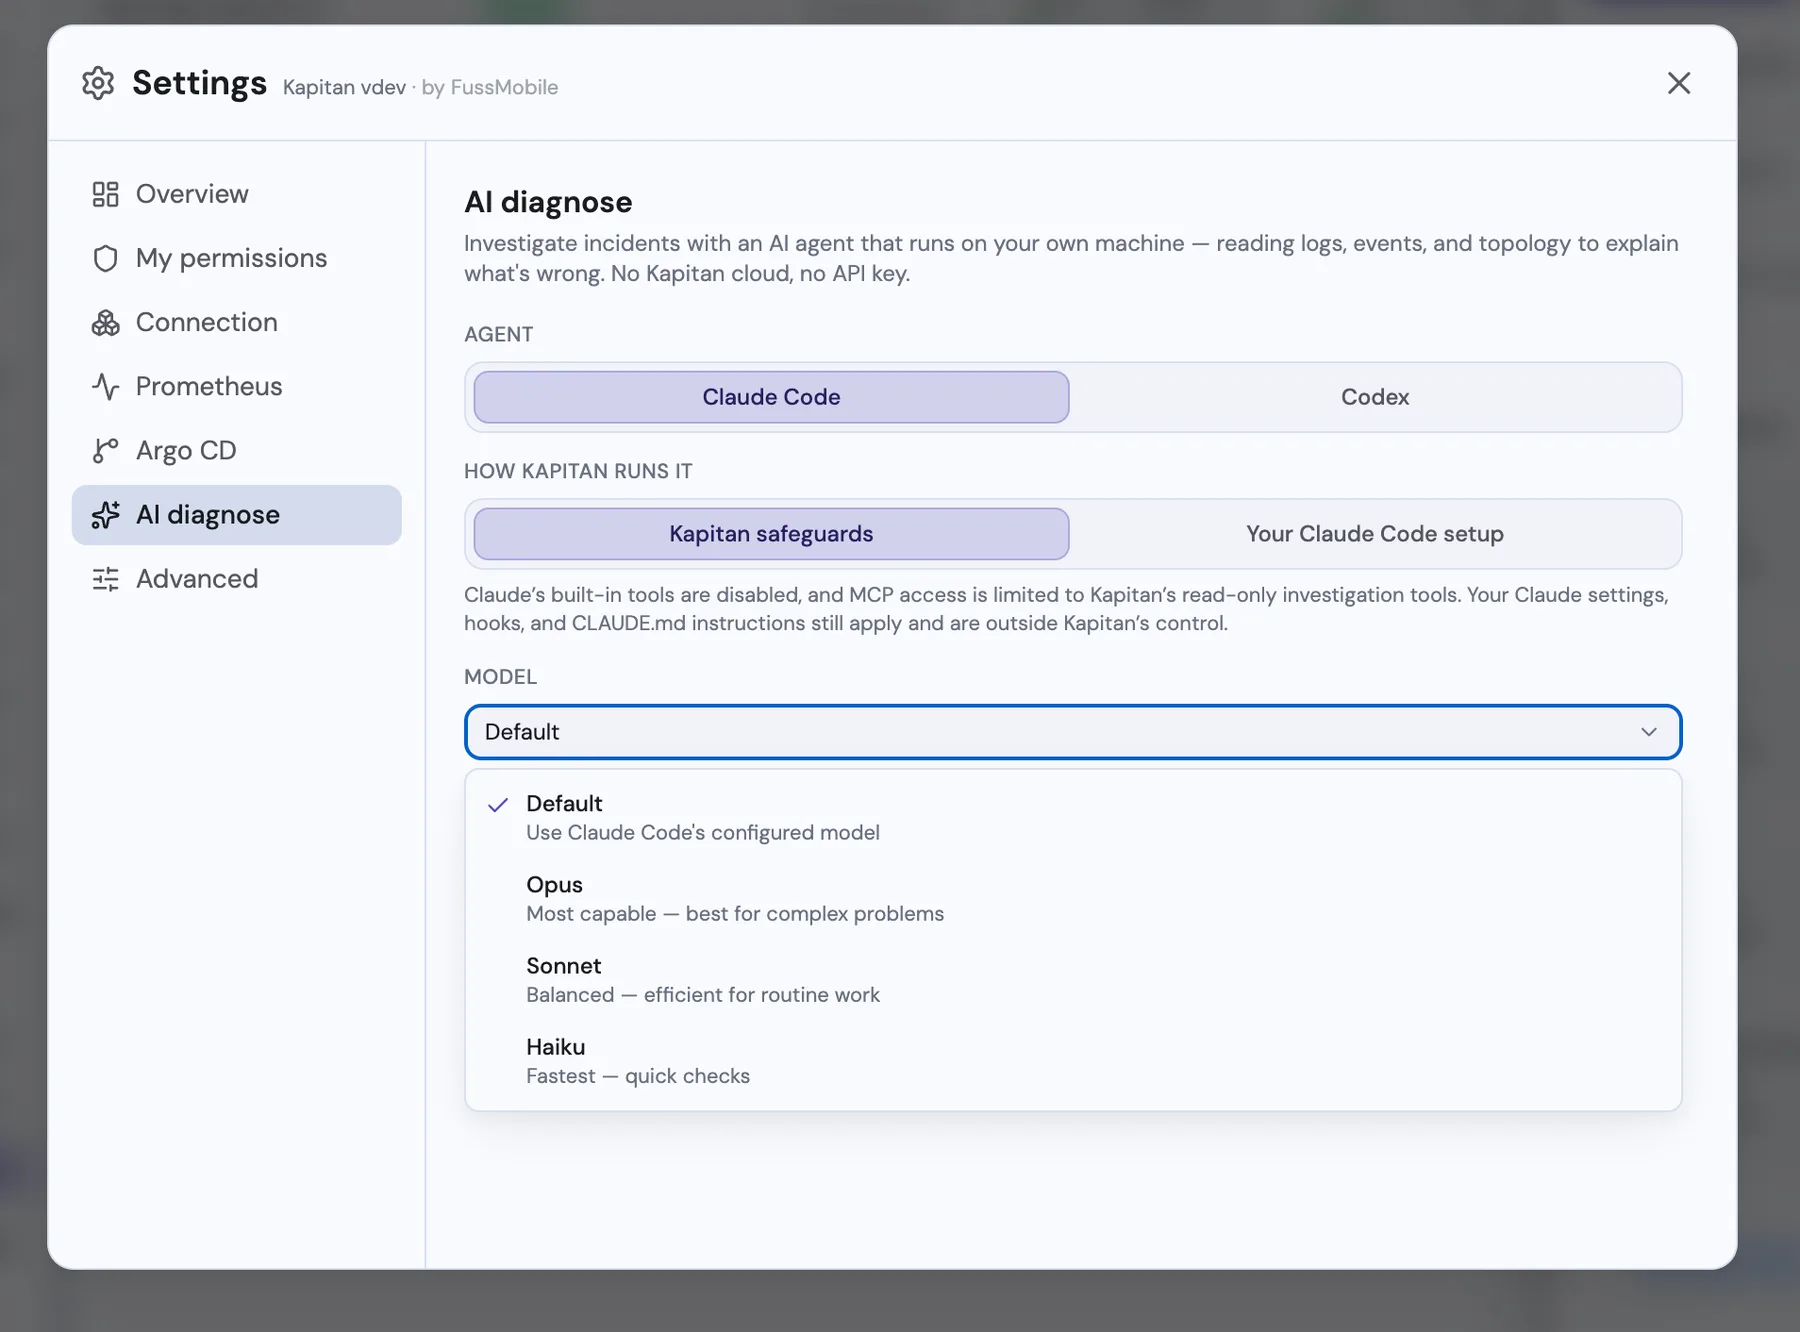Click the safeguards description about Claude's built-in tools
Screen dimensions: 1800x1332
[x=1066, y=609]
